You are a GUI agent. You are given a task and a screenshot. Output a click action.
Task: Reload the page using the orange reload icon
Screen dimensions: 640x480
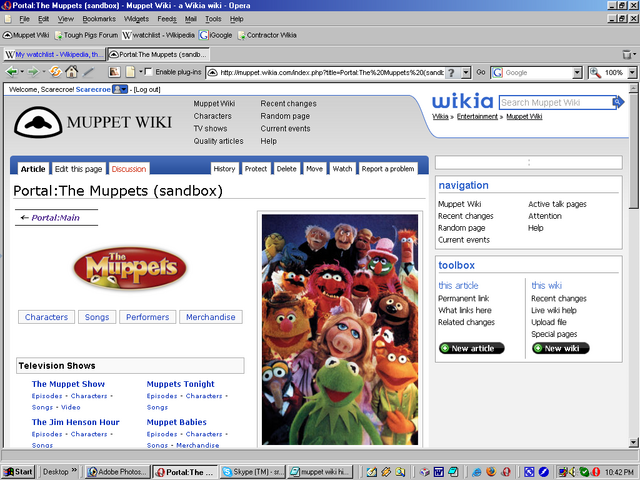pos(55,72)
